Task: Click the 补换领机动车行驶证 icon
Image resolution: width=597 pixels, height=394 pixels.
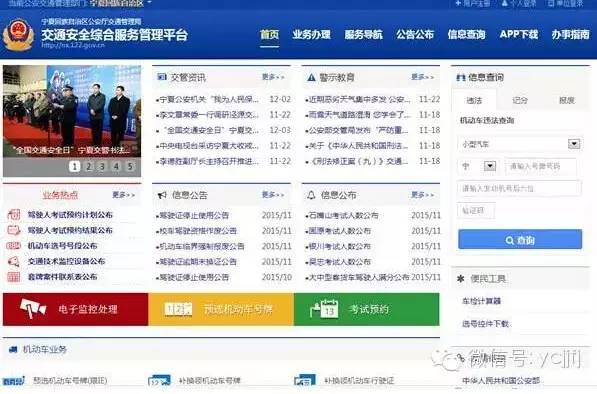Action: point(305,380)
